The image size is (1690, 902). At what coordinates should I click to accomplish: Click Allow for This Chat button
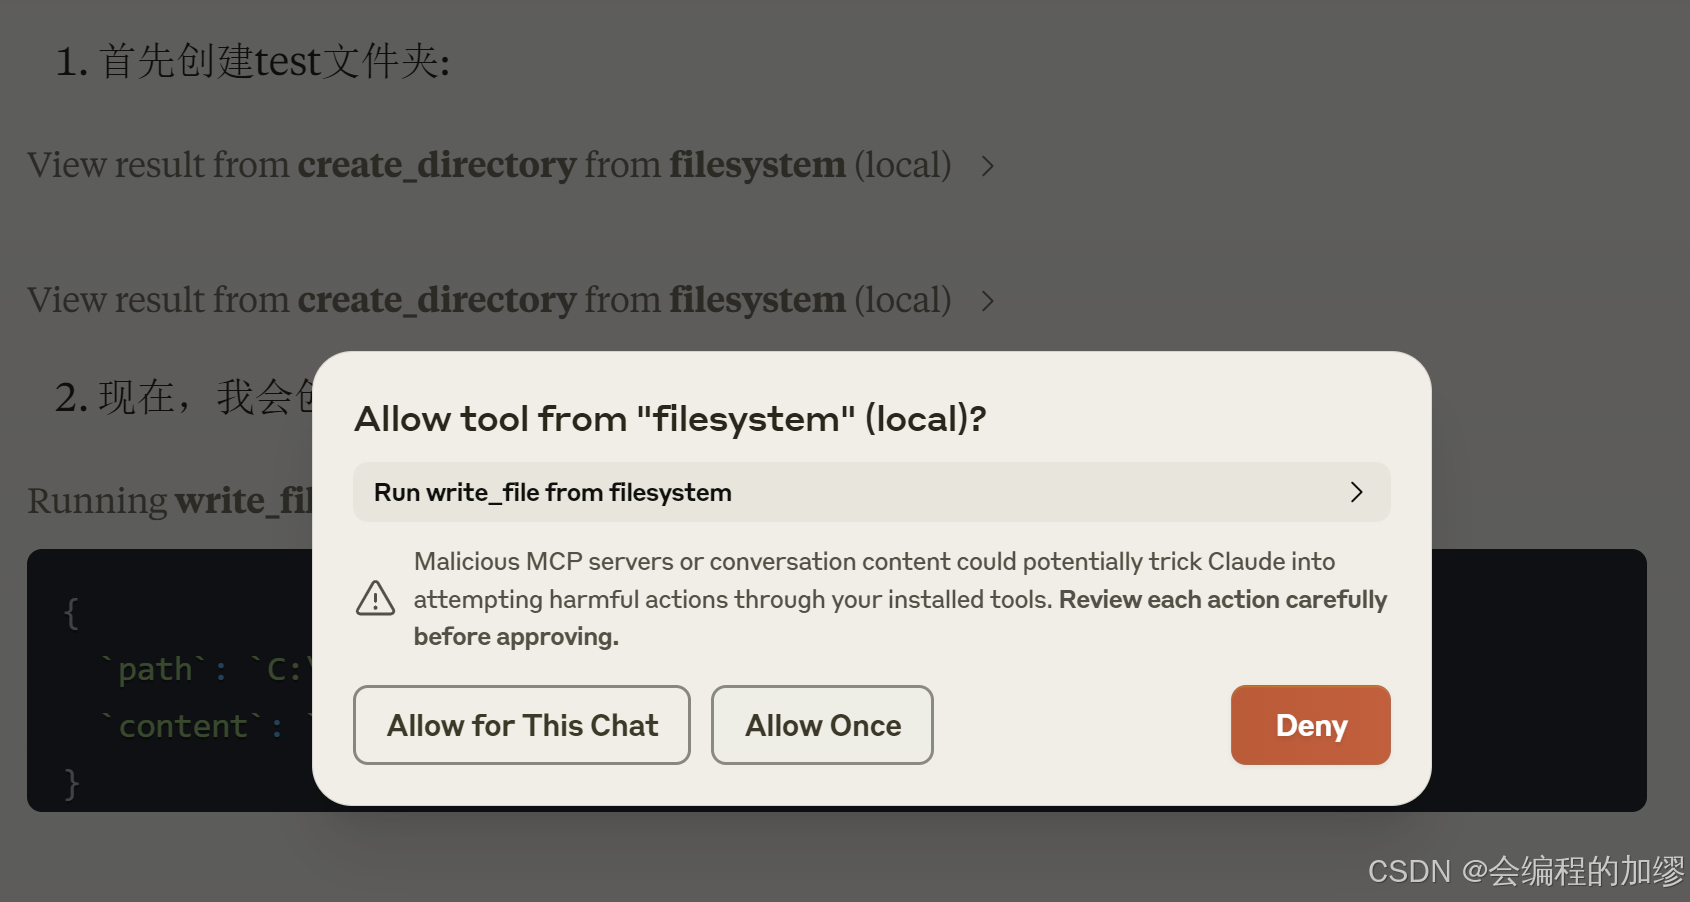[522, 725]
